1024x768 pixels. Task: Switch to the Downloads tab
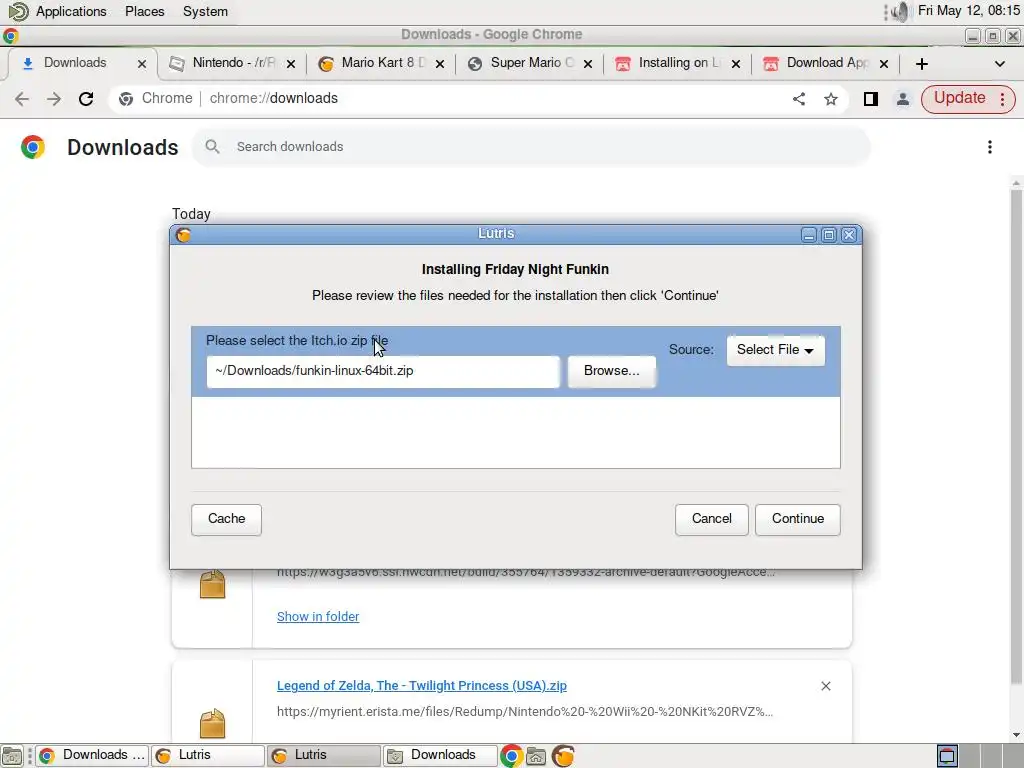click(x=74, y=63)
